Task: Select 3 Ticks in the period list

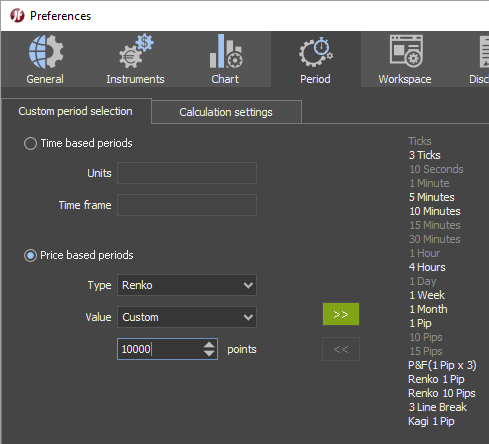Action: point(425,155)
